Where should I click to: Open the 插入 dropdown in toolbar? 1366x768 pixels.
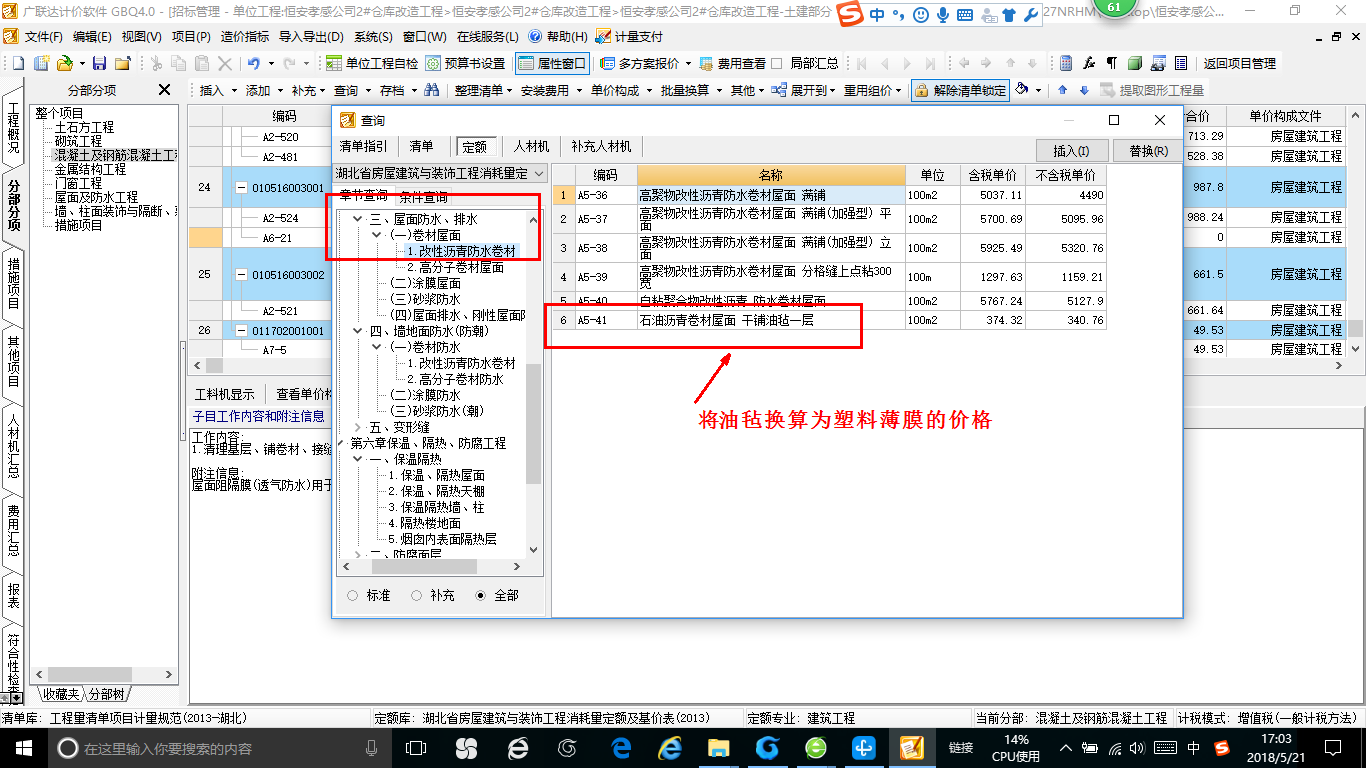(217, 90)
